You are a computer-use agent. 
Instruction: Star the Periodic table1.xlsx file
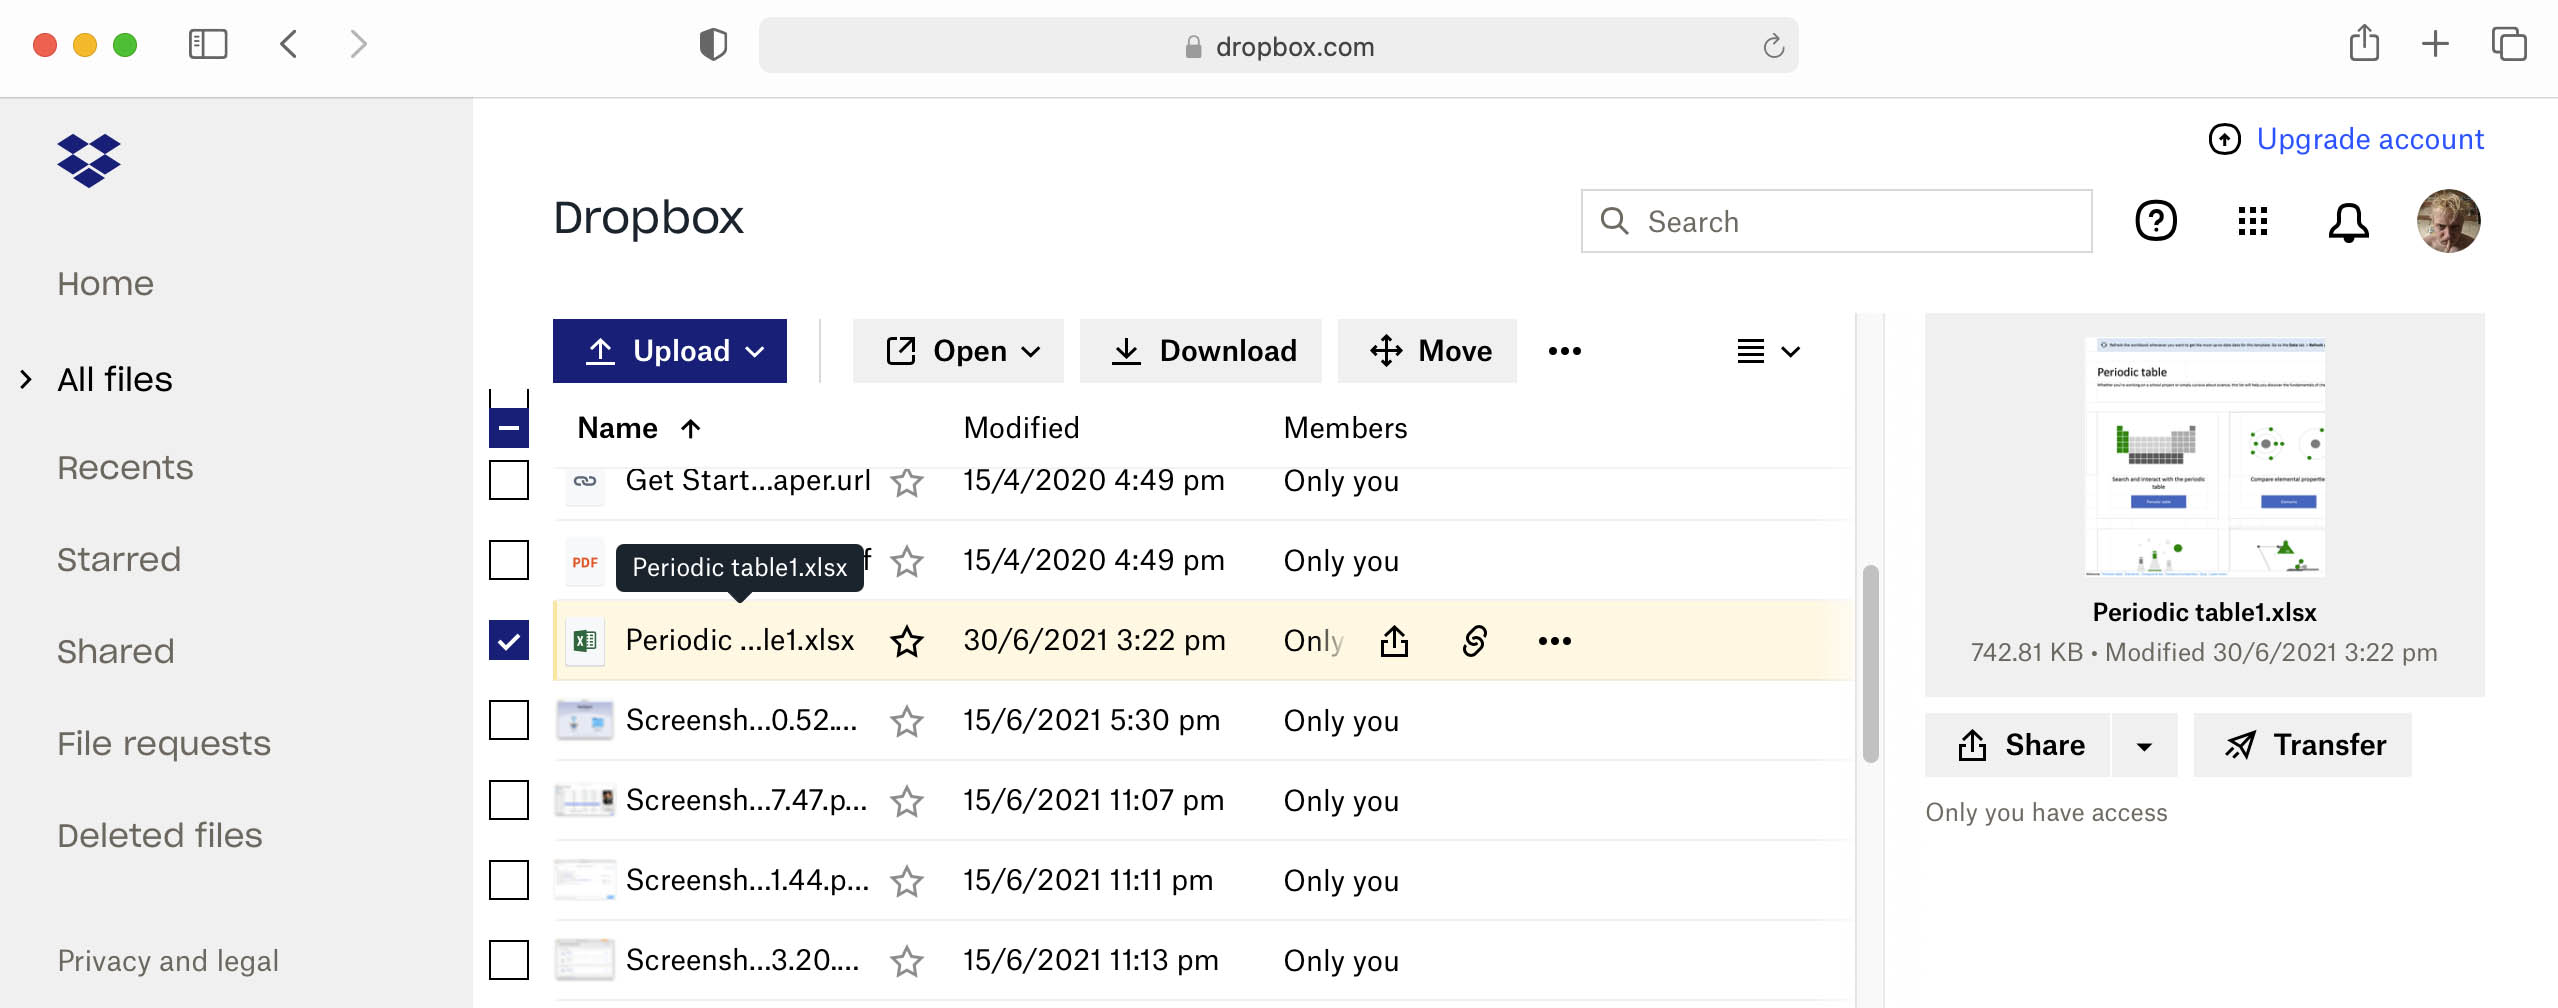tap(907, 641)
